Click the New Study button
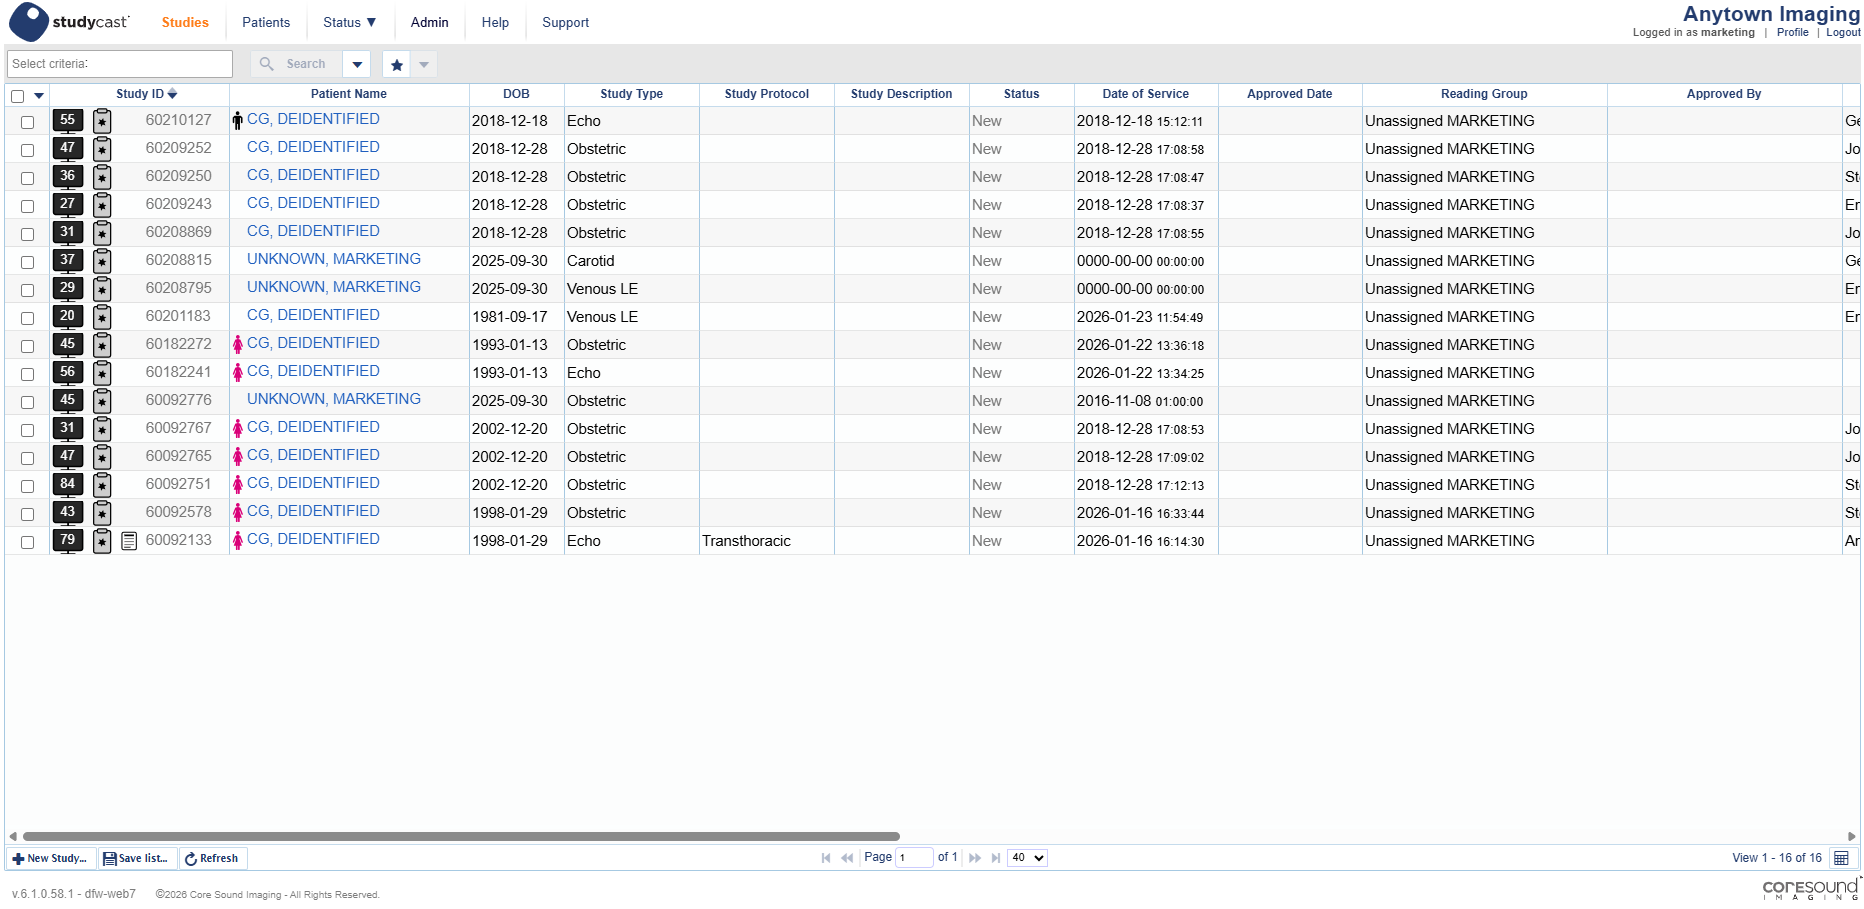 click(50, 859)
